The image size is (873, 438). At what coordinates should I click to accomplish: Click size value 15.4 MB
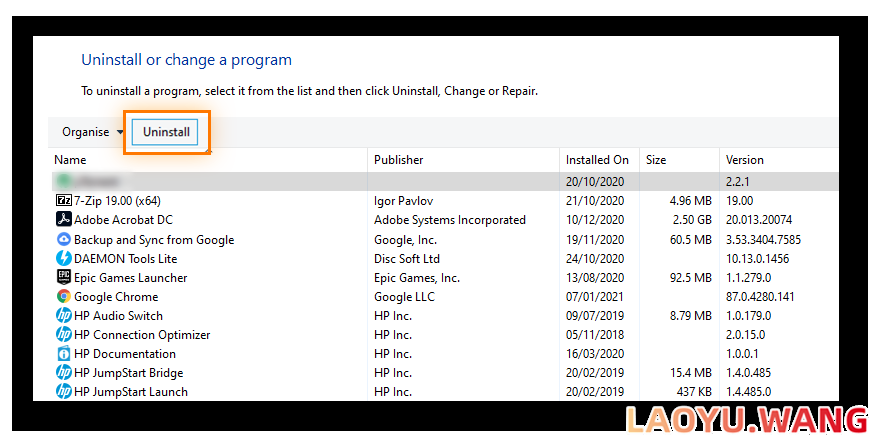tap(690, 372)
